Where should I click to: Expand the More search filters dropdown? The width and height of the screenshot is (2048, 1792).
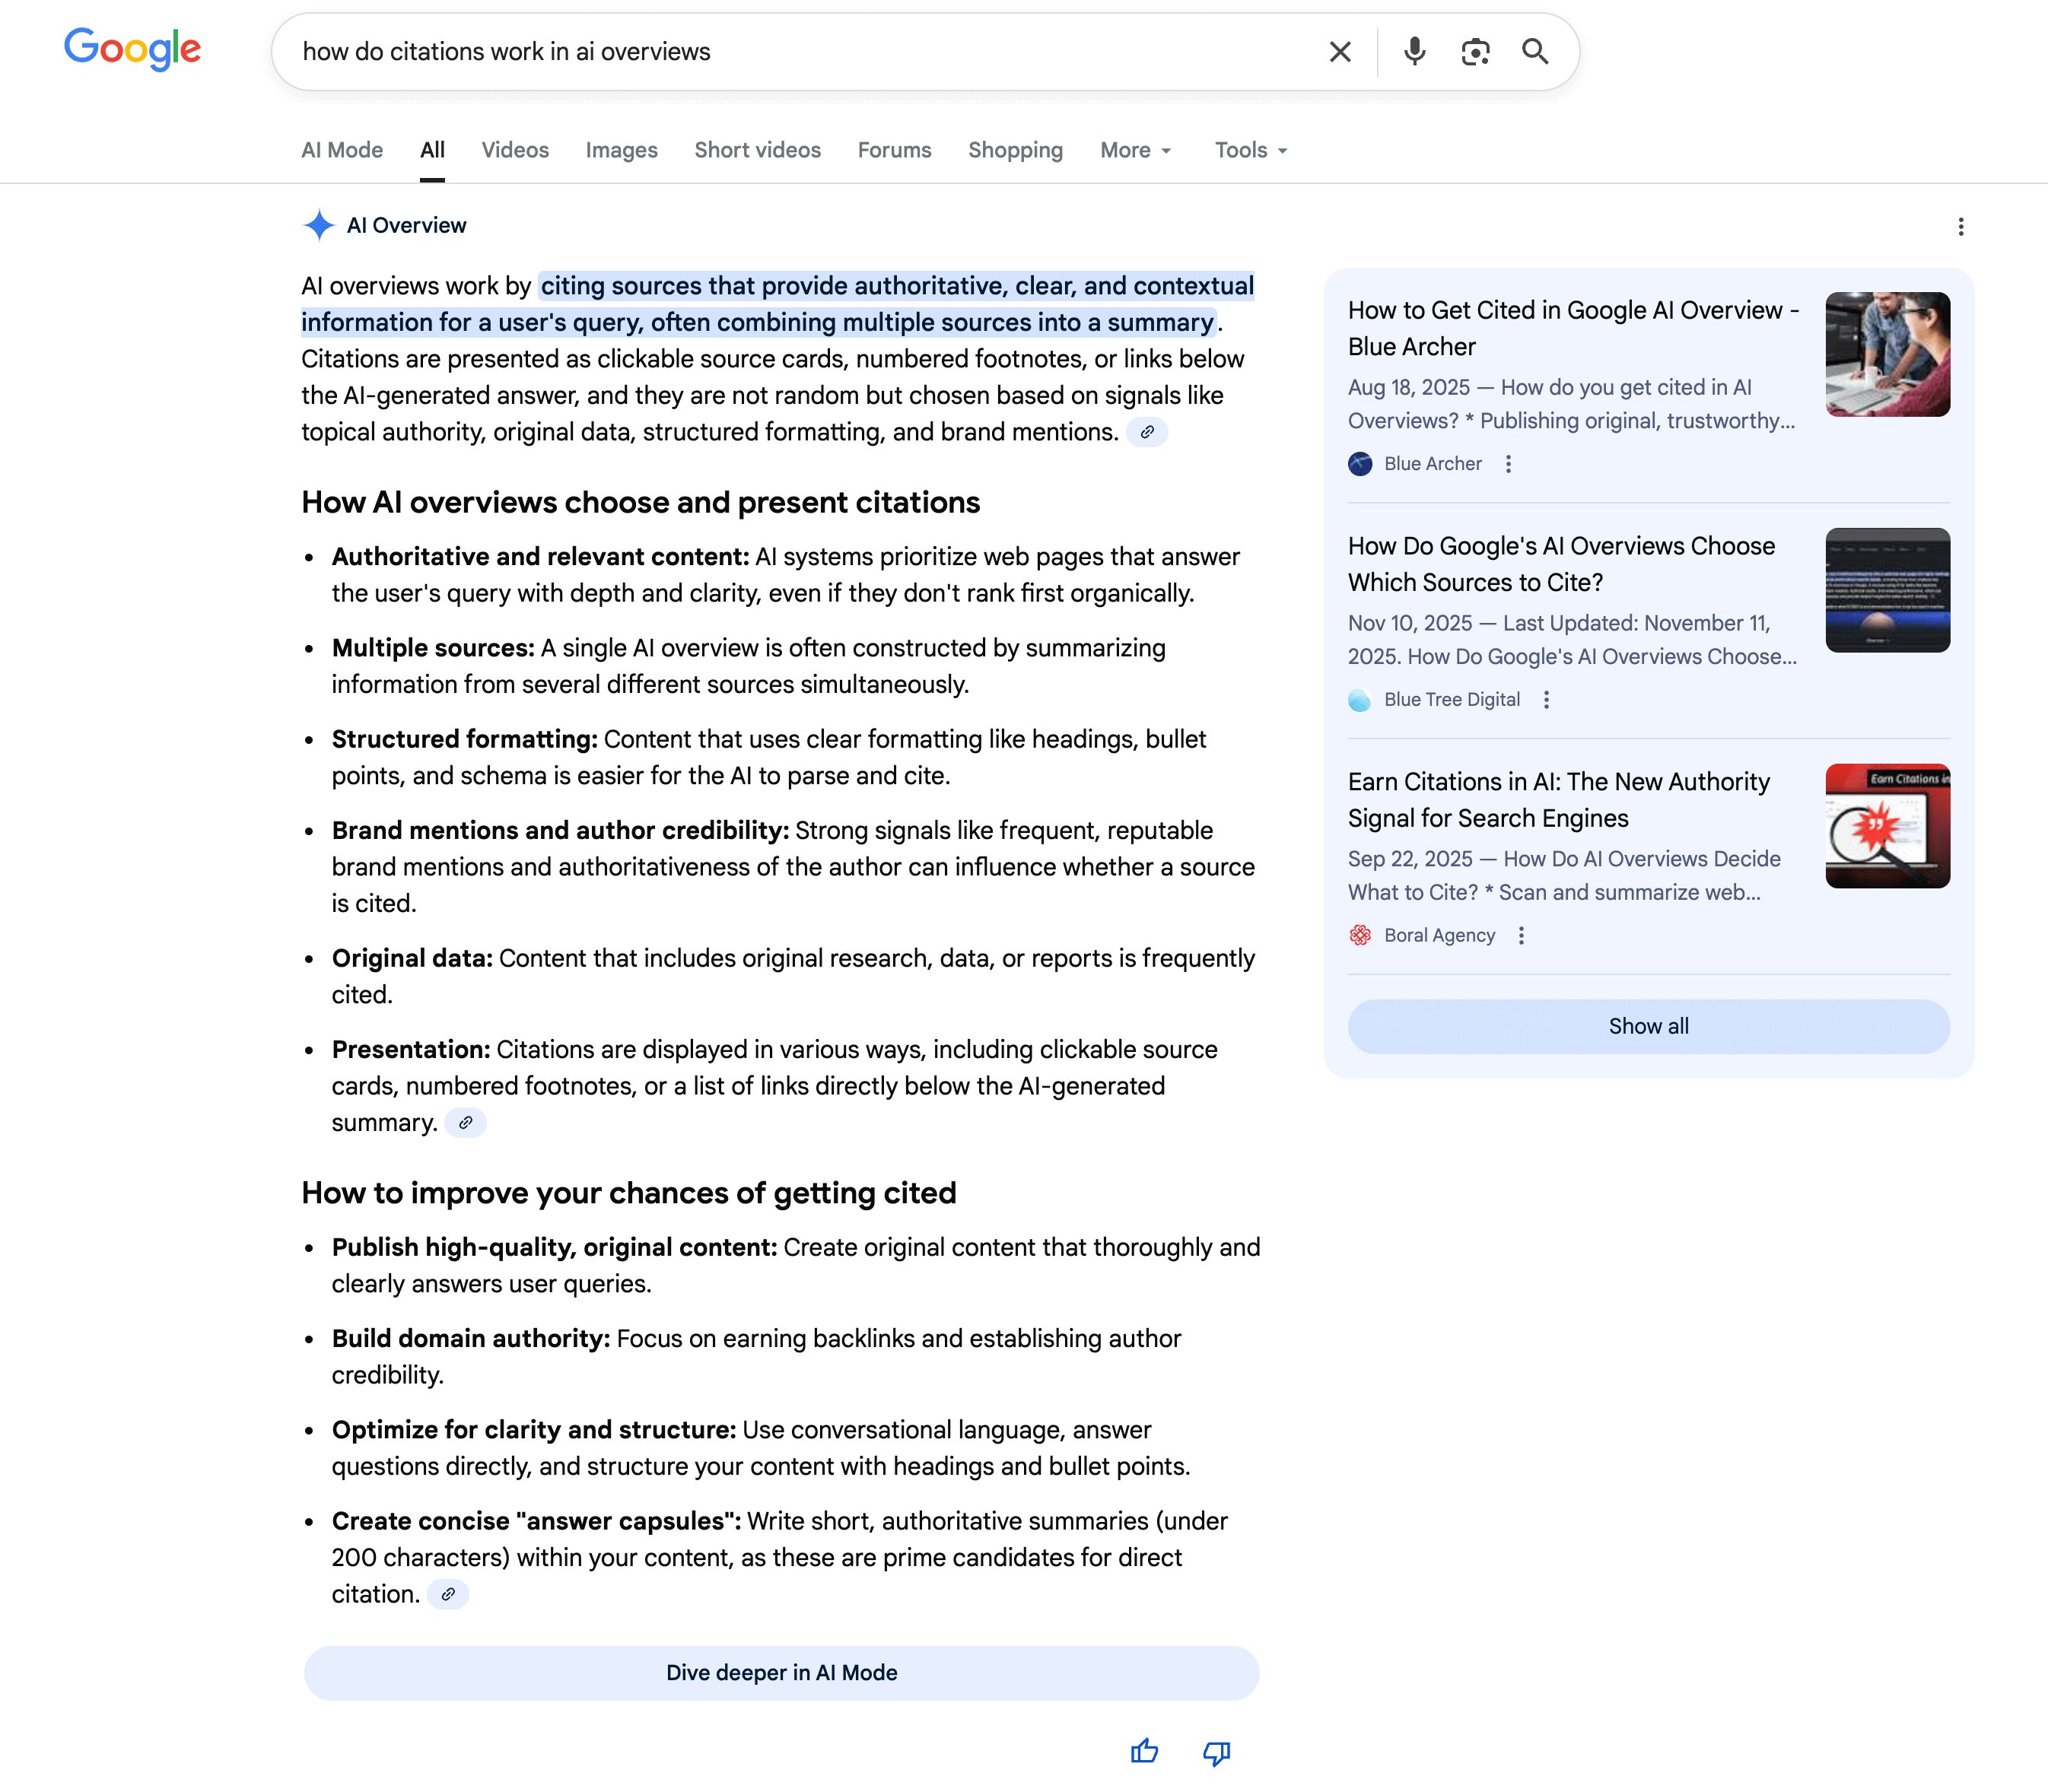coord(1135,150)
